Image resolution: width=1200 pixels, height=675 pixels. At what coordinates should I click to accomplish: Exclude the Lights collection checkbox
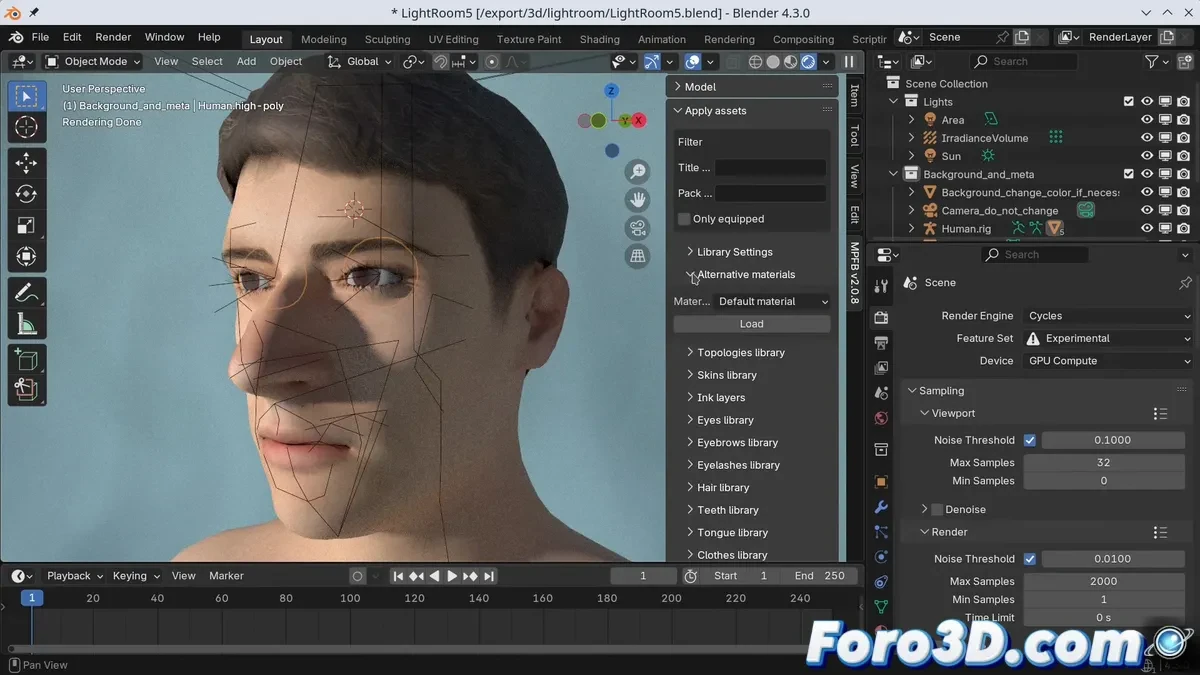pos(1129,102)
